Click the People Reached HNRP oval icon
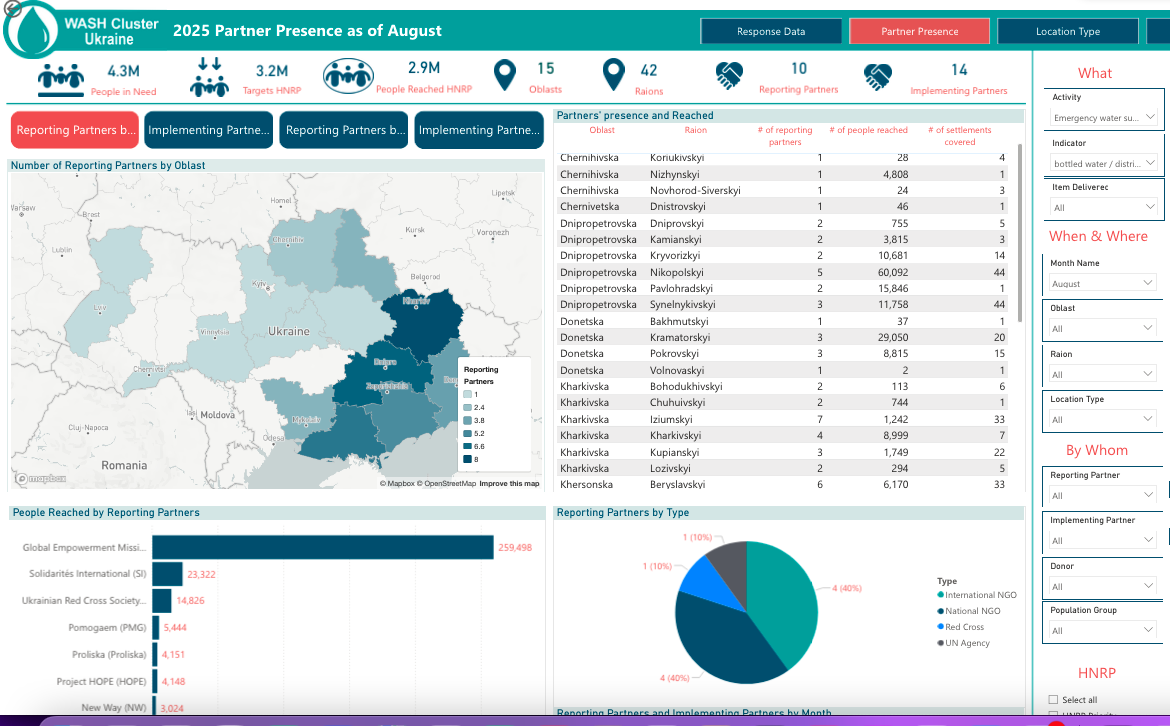This screenshot has width=1170, height=726. point(348,76)
